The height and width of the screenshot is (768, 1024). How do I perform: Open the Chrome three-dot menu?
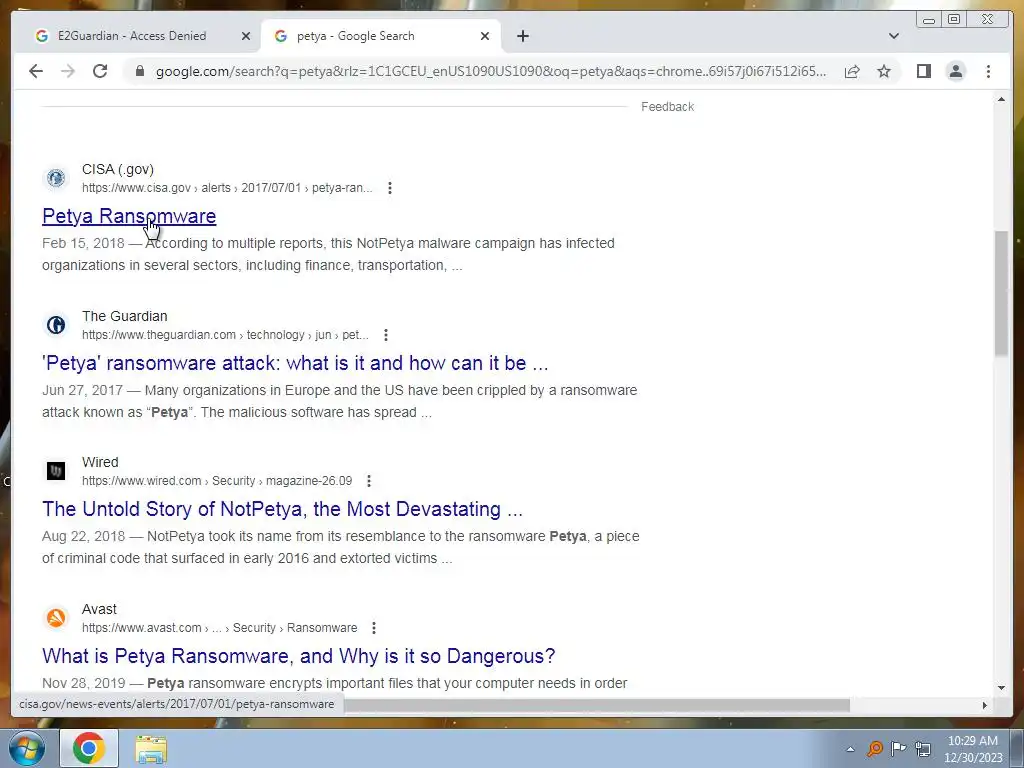(988, 71)
